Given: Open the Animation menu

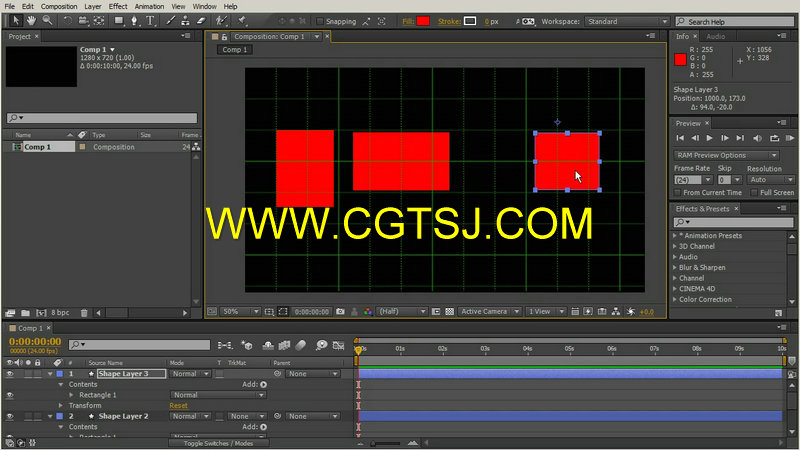Looking at the screenshot, I should (x=149, y=6).
